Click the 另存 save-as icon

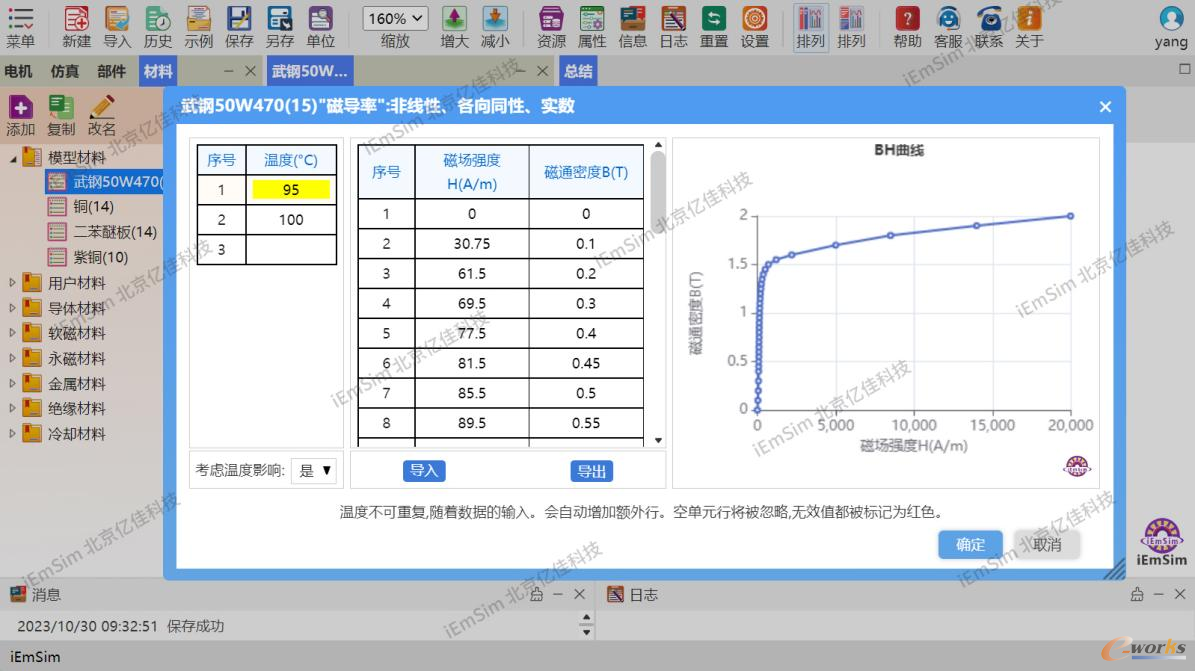pos(280,27)
